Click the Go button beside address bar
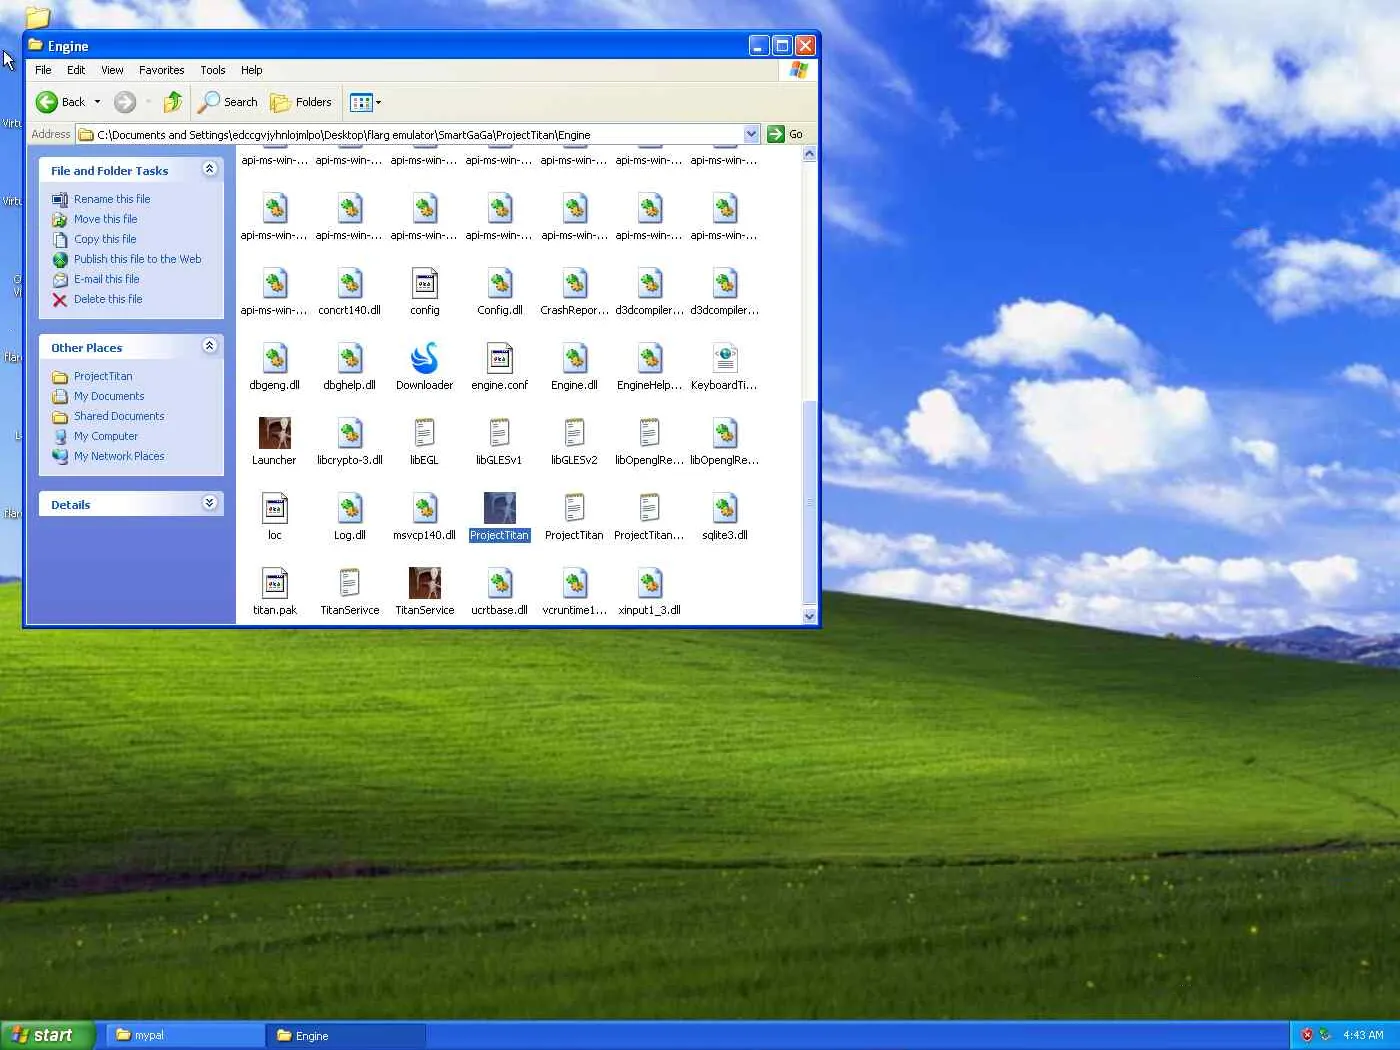Image resolution: width=1400 pixels, height=1050 pixels. coord(786,134)
